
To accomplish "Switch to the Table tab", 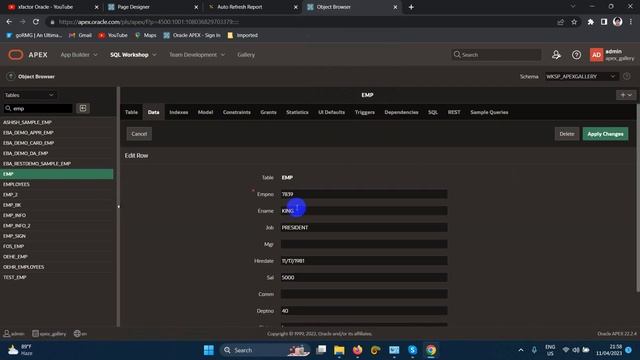I will 131,112.
